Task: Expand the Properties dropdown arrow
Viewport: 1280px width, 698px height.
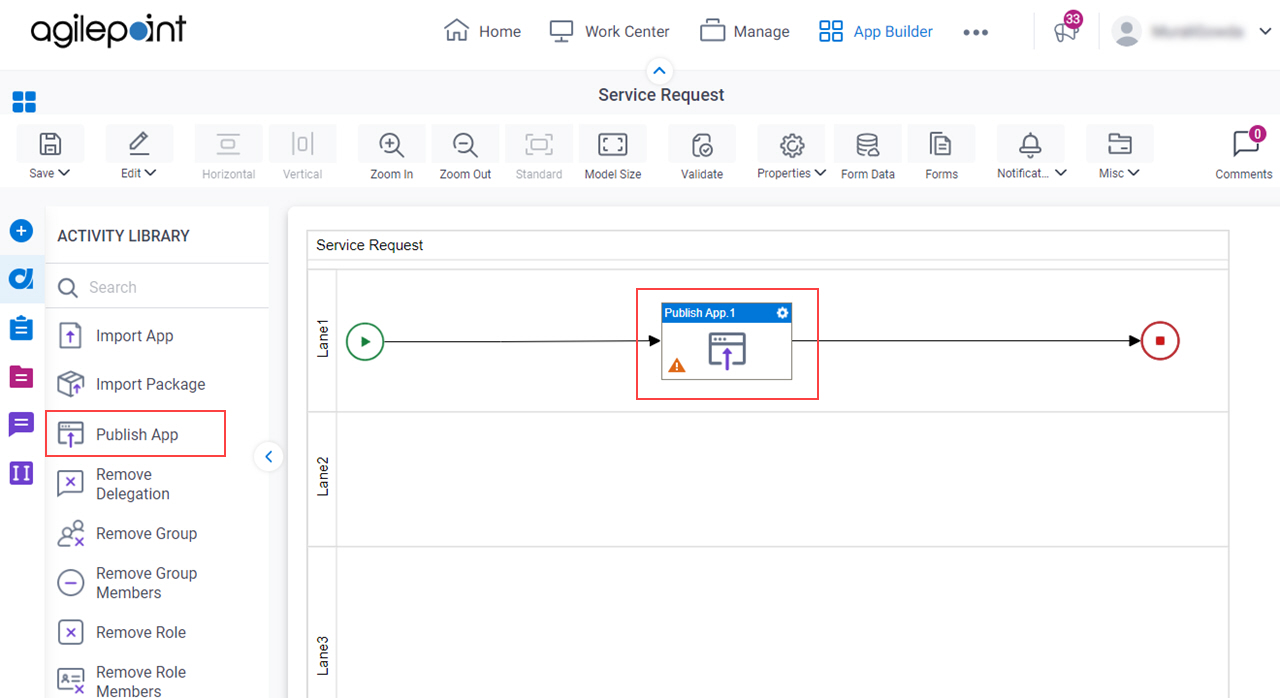Action: pyautogui.click(x=820, y=173)
